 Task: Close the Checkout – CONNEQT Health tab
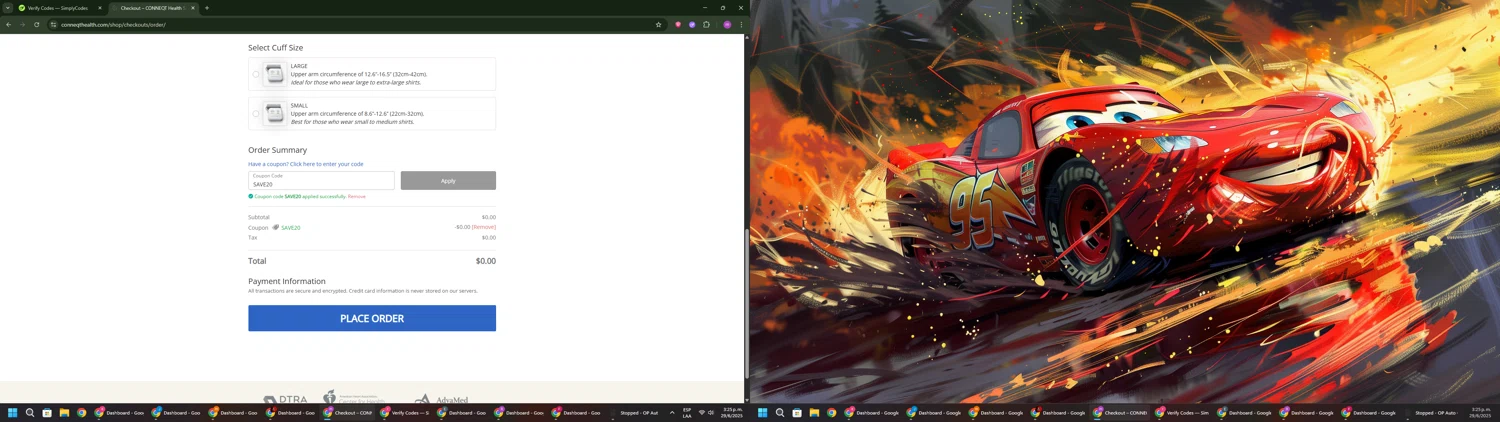[193, 8]
